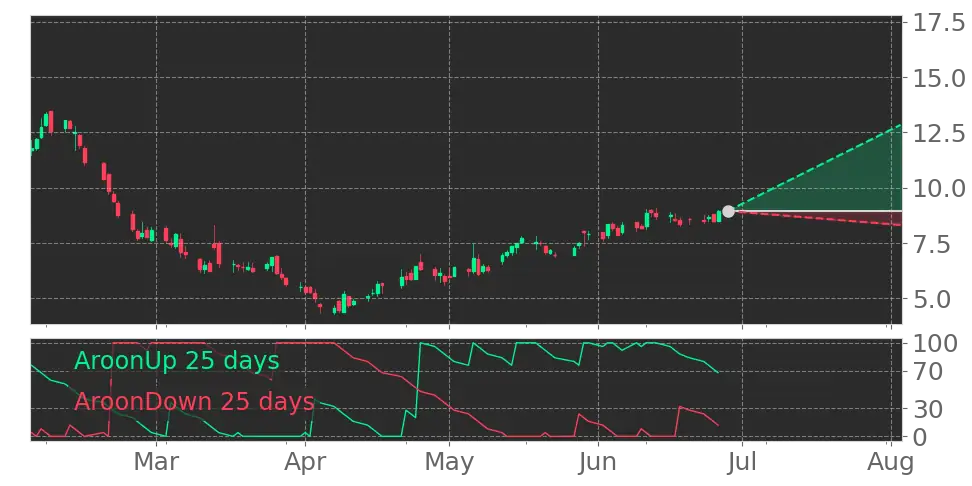Click the 0 Aroon axis label

tap(918, 437)
